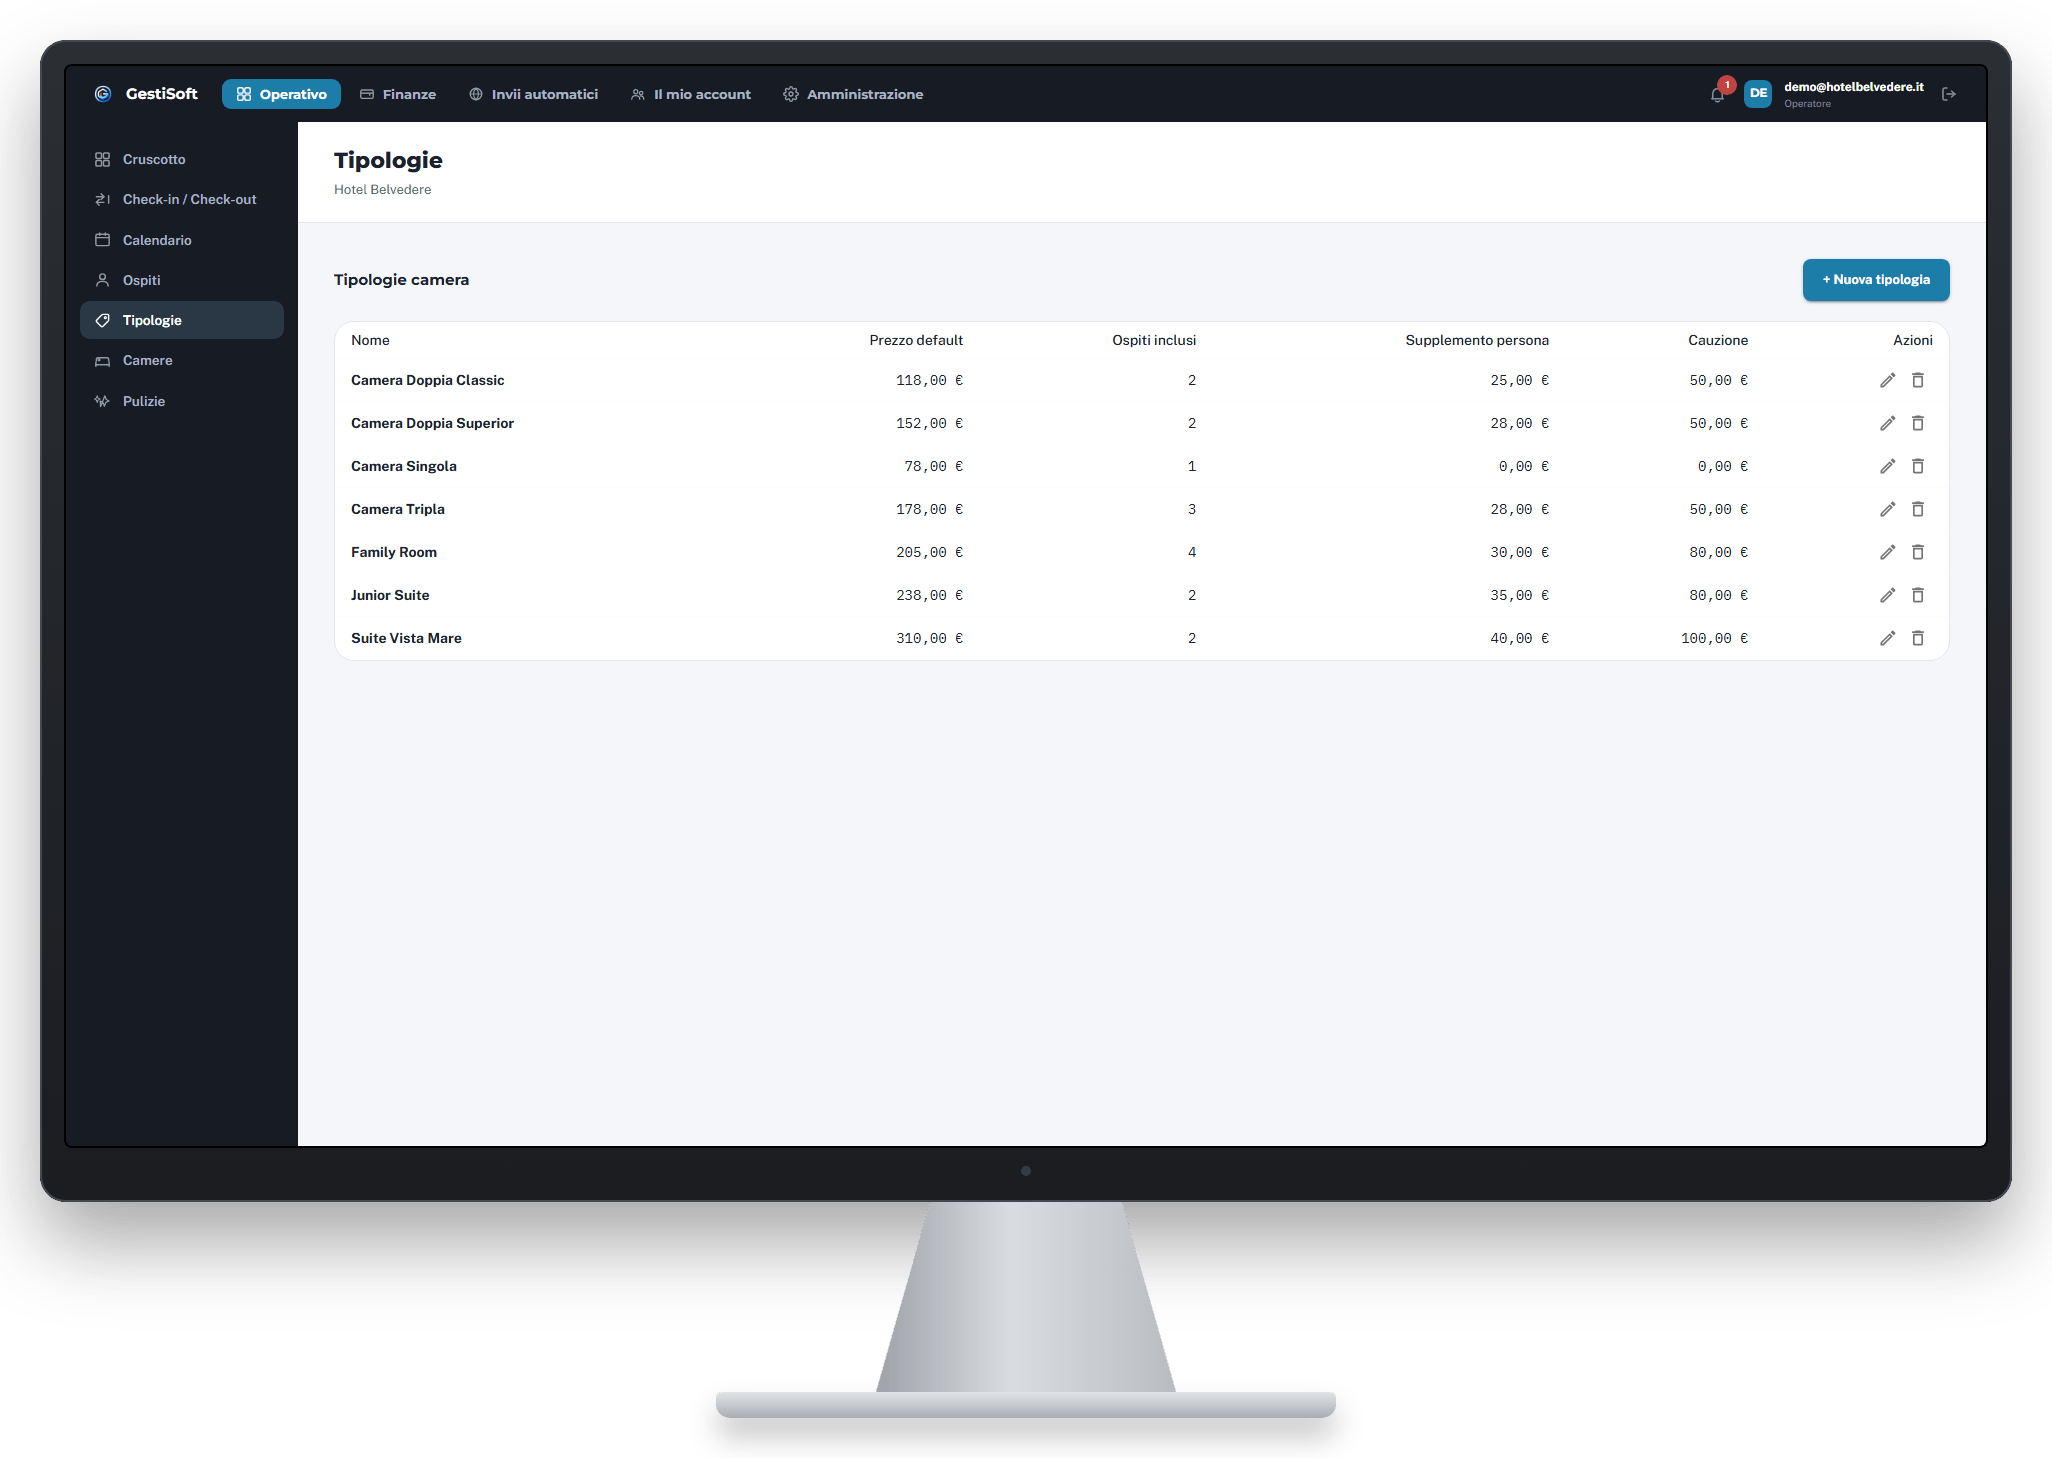Click the Supplemento persona column header
This screenshot has height=1458, width=2052.
coord(1477,340)
